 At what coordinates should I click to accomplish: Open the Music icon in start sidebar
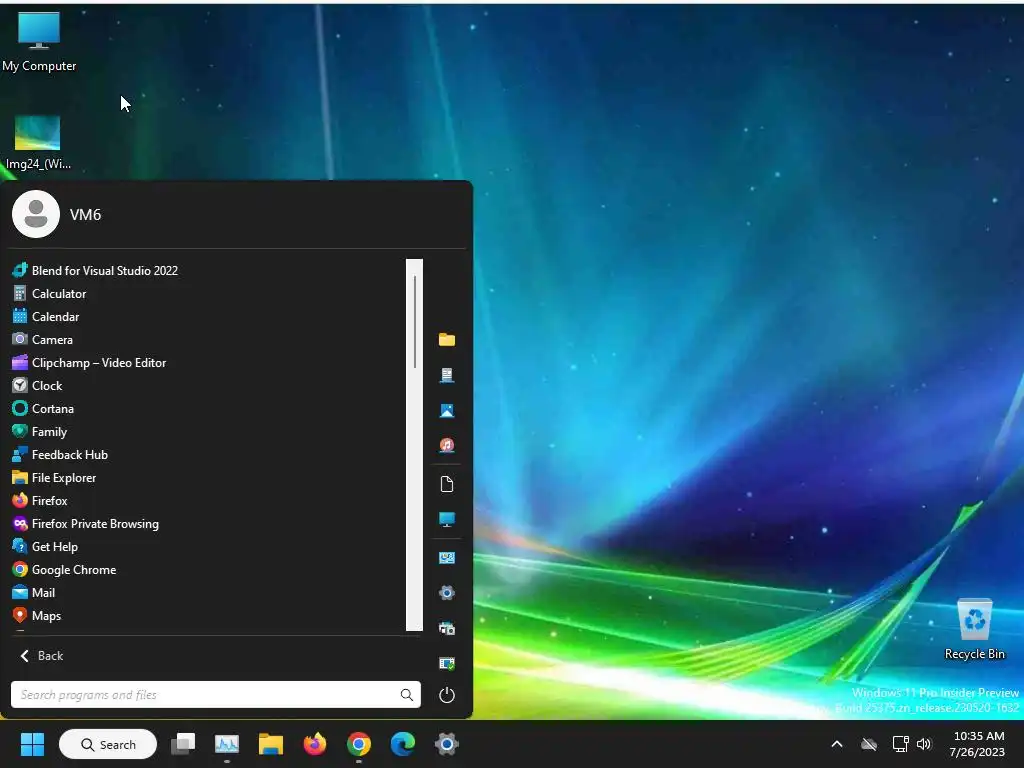447,445
